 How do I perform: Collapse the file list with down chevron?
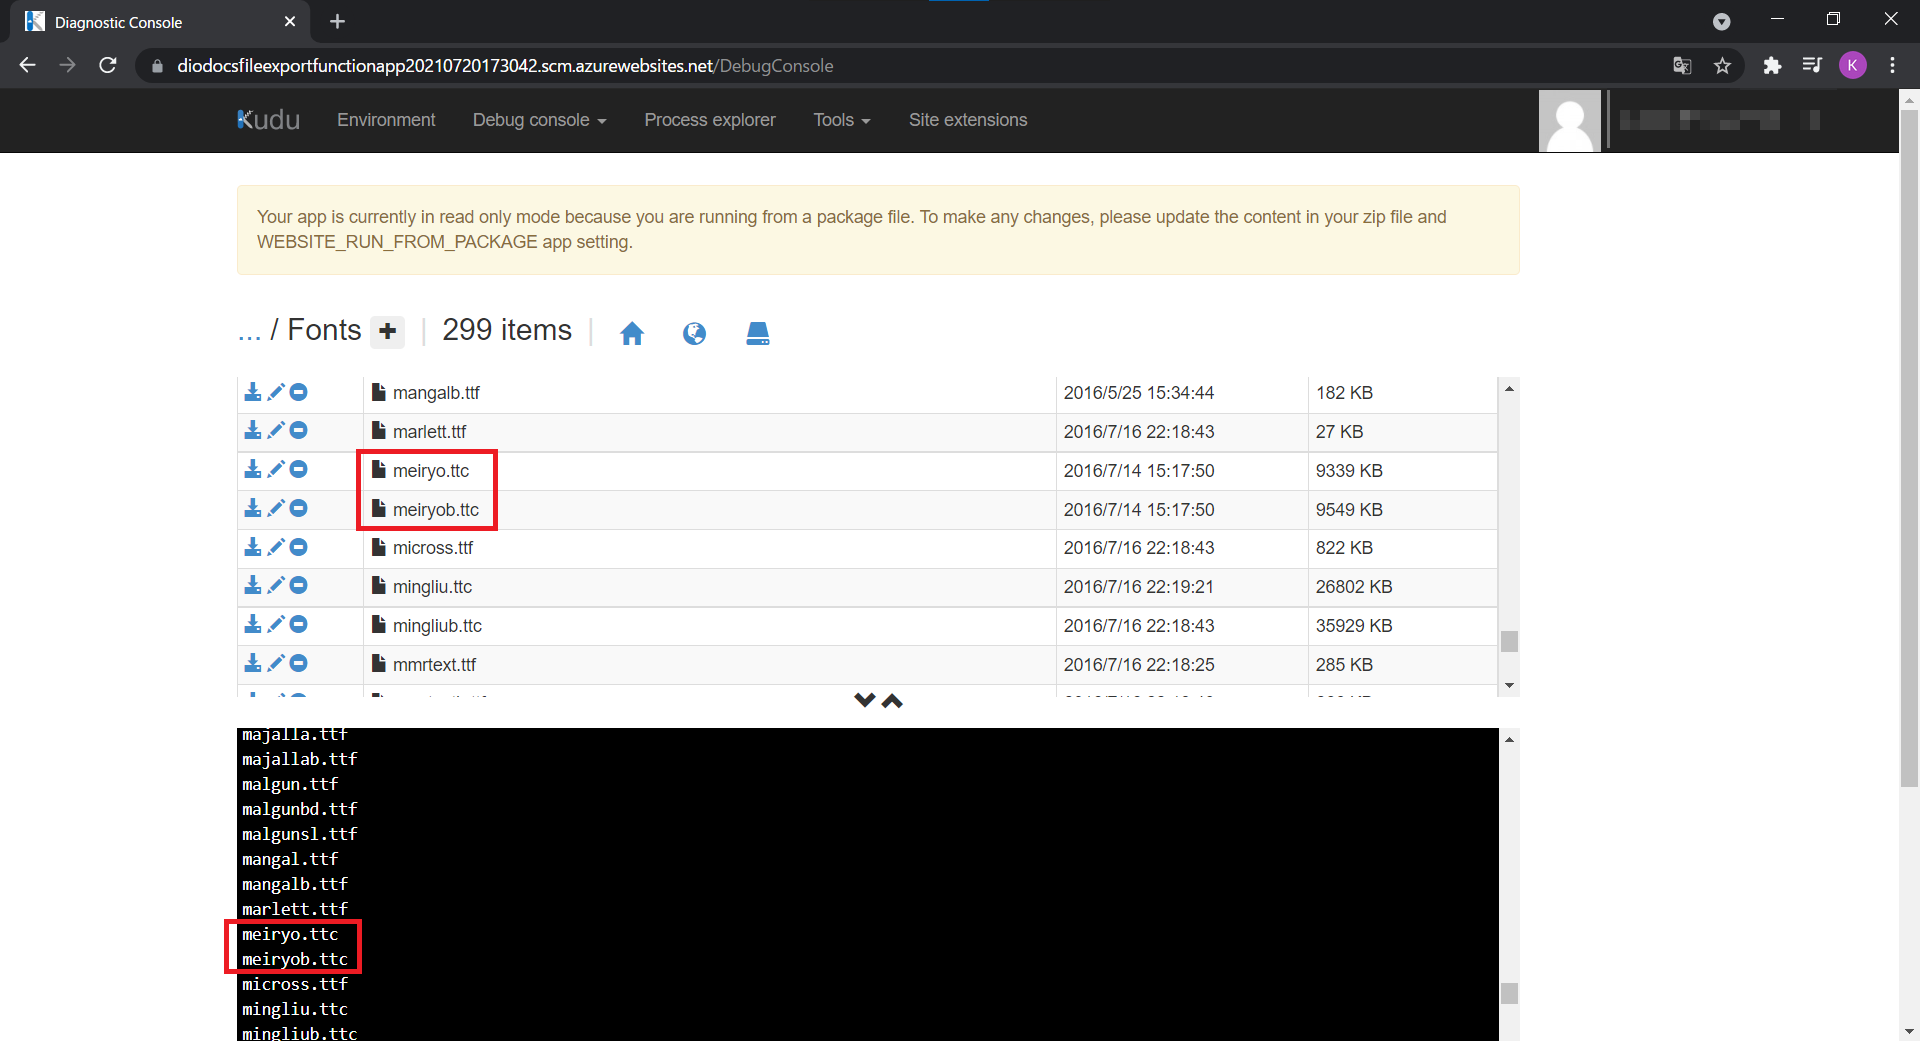(865, 700)
